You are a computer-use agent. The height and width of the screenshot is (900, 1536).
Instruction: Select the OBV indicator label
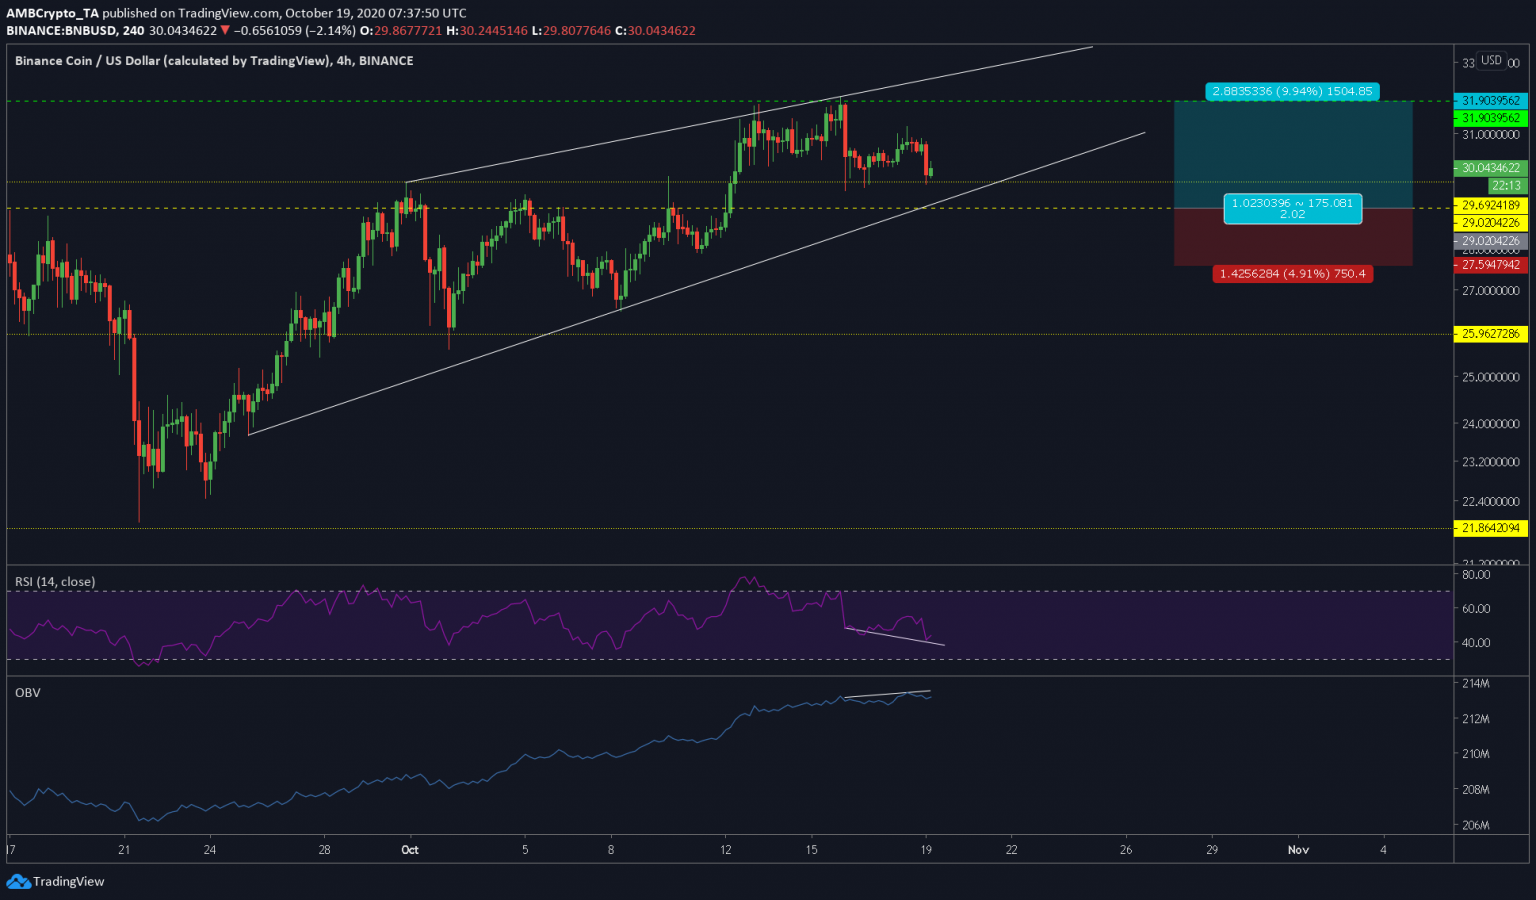pos(28,693)
